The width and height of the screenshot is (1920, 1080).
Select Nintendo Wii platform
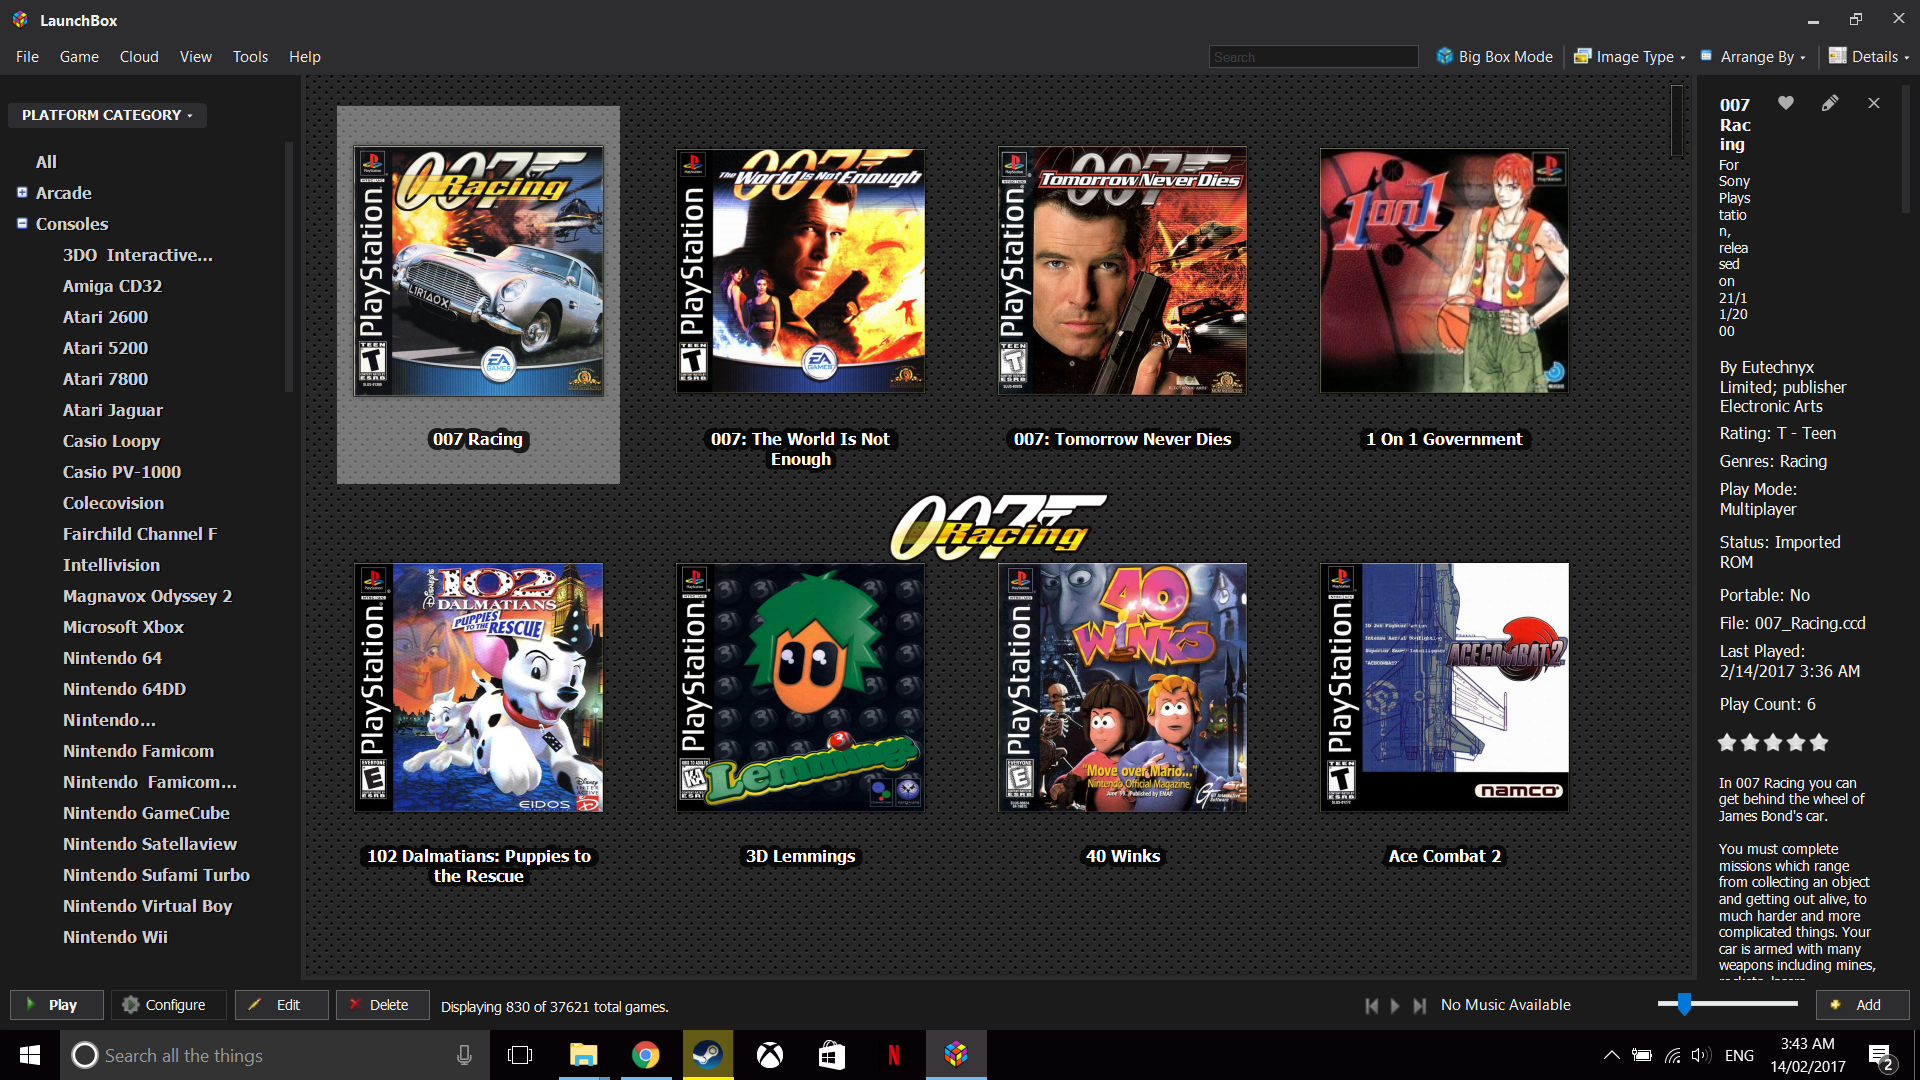coord(115,936)
